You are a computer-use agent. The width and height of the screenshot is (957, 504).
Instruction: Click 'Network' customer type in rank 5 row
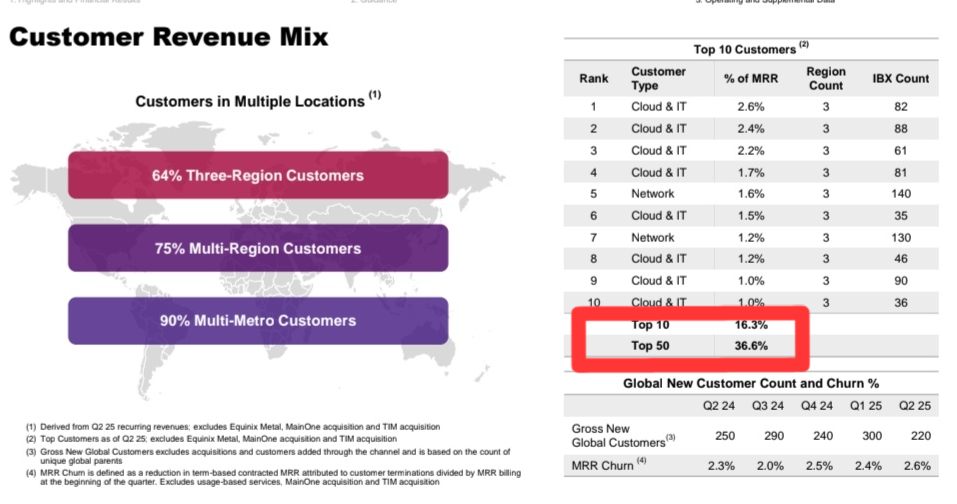[x=652, y=193]
